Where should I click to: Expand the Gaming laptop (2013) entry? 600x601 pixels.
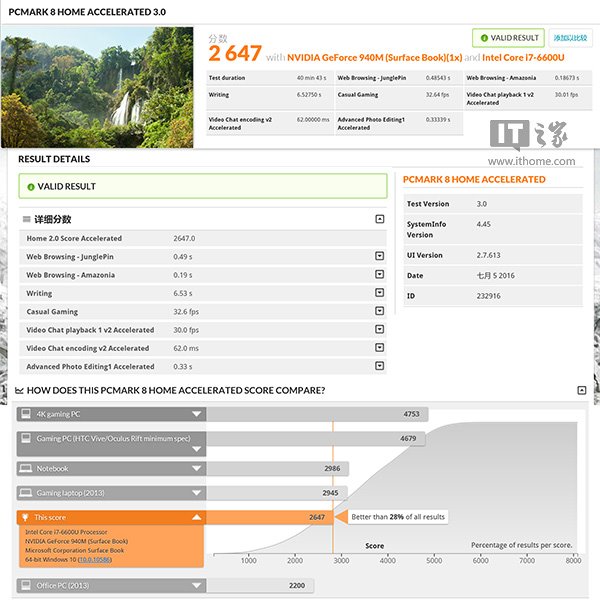pyautogui.click(x=196, y=493)
